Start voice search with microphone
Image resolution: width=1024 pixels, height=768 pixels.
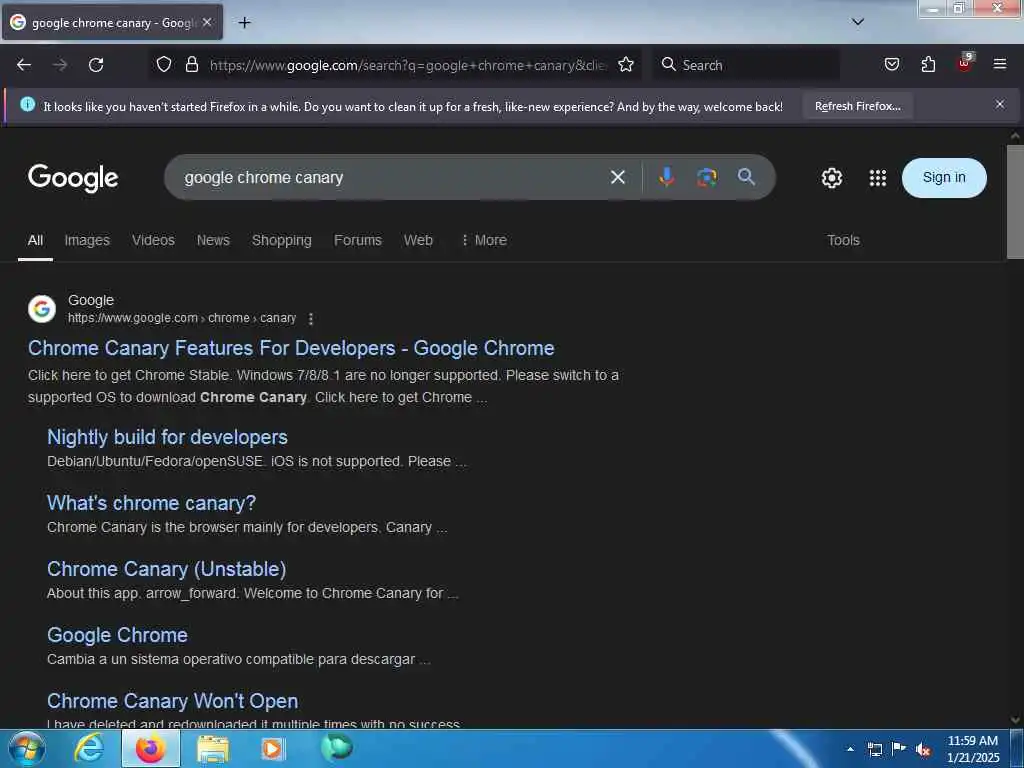tap(666, 177)
